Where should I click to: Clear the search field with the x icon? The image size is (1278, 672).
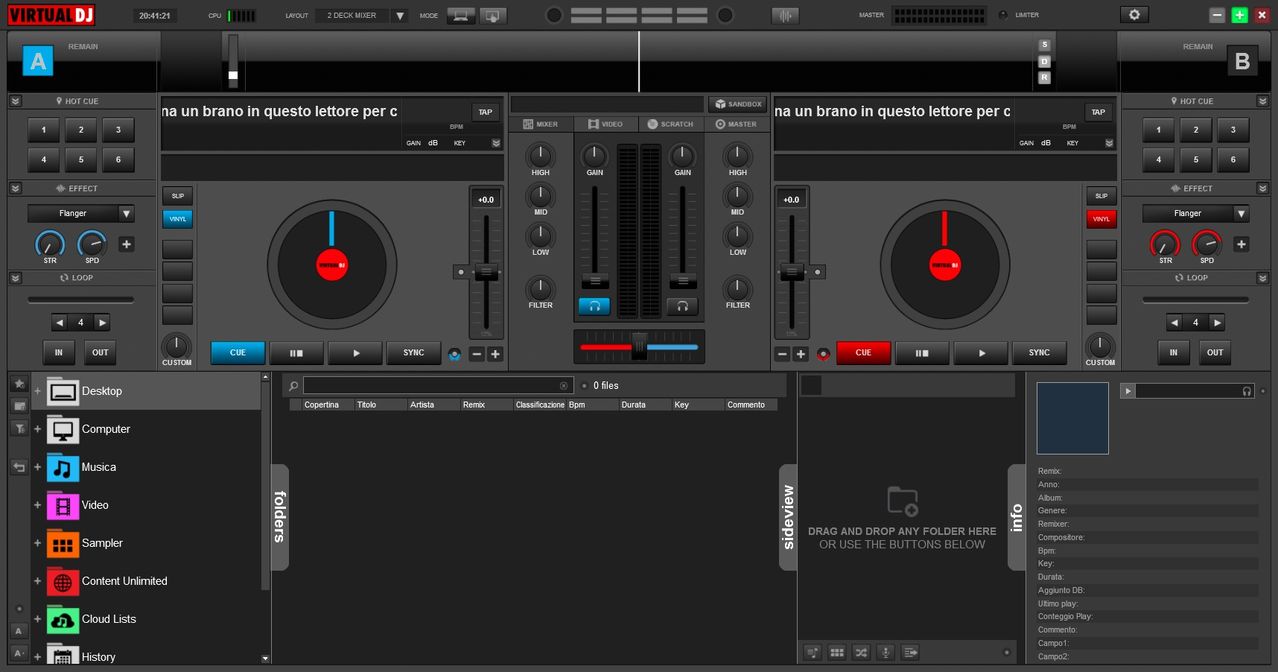pyautogui.click(x=563, y=385)
